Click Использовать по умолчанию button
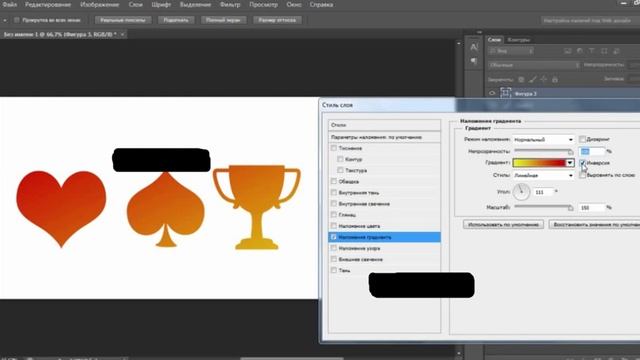Image resolution: width=640 pixels, height=360 pixels. 503,224
